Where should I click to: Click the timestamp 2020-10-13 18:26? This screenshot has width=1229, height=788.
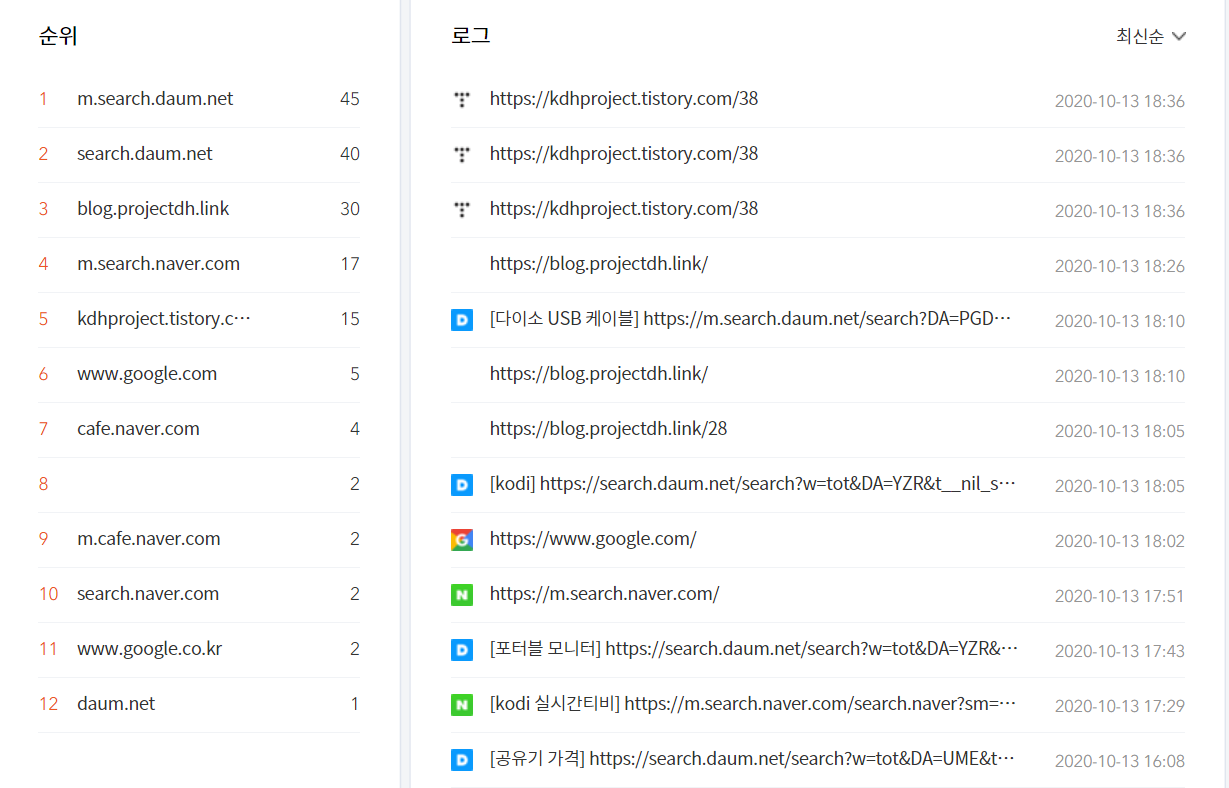pyautogui.click(x=1120, y=266)
